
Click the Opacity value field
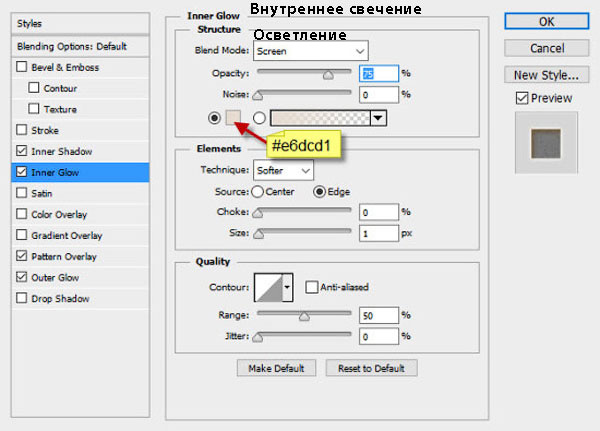379,73
